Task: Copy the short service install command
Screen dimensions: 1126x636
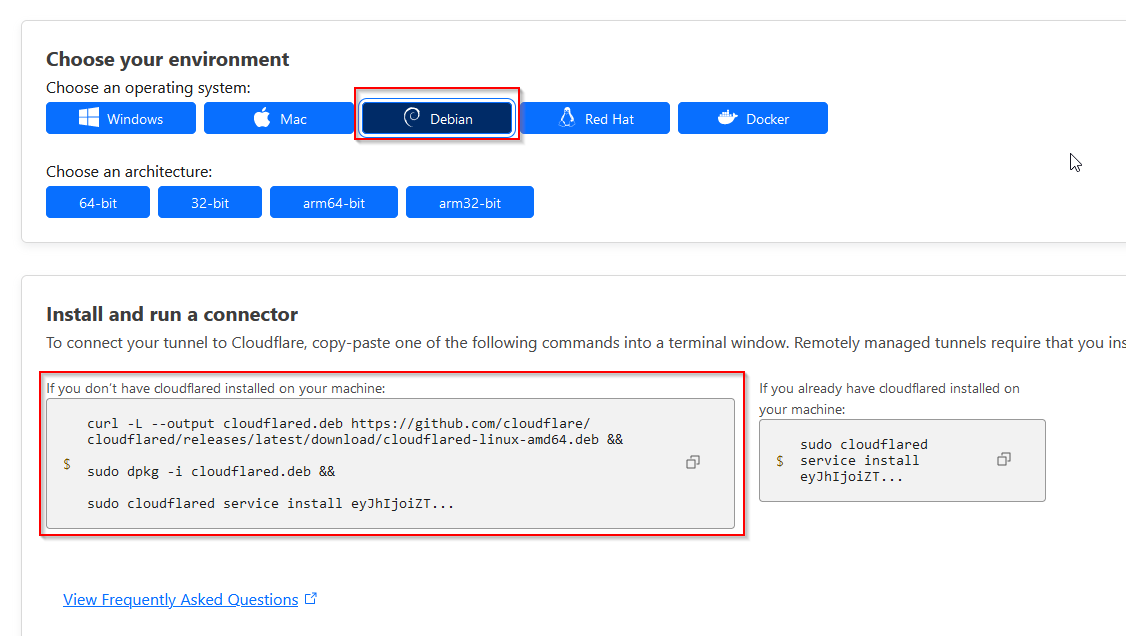Action: 1004,459
